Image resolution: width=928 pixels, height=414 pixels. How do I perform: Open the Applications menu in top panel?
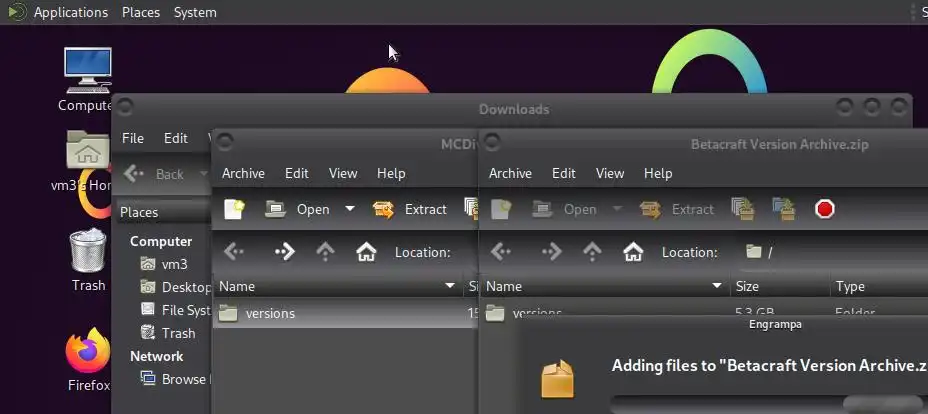70,12
